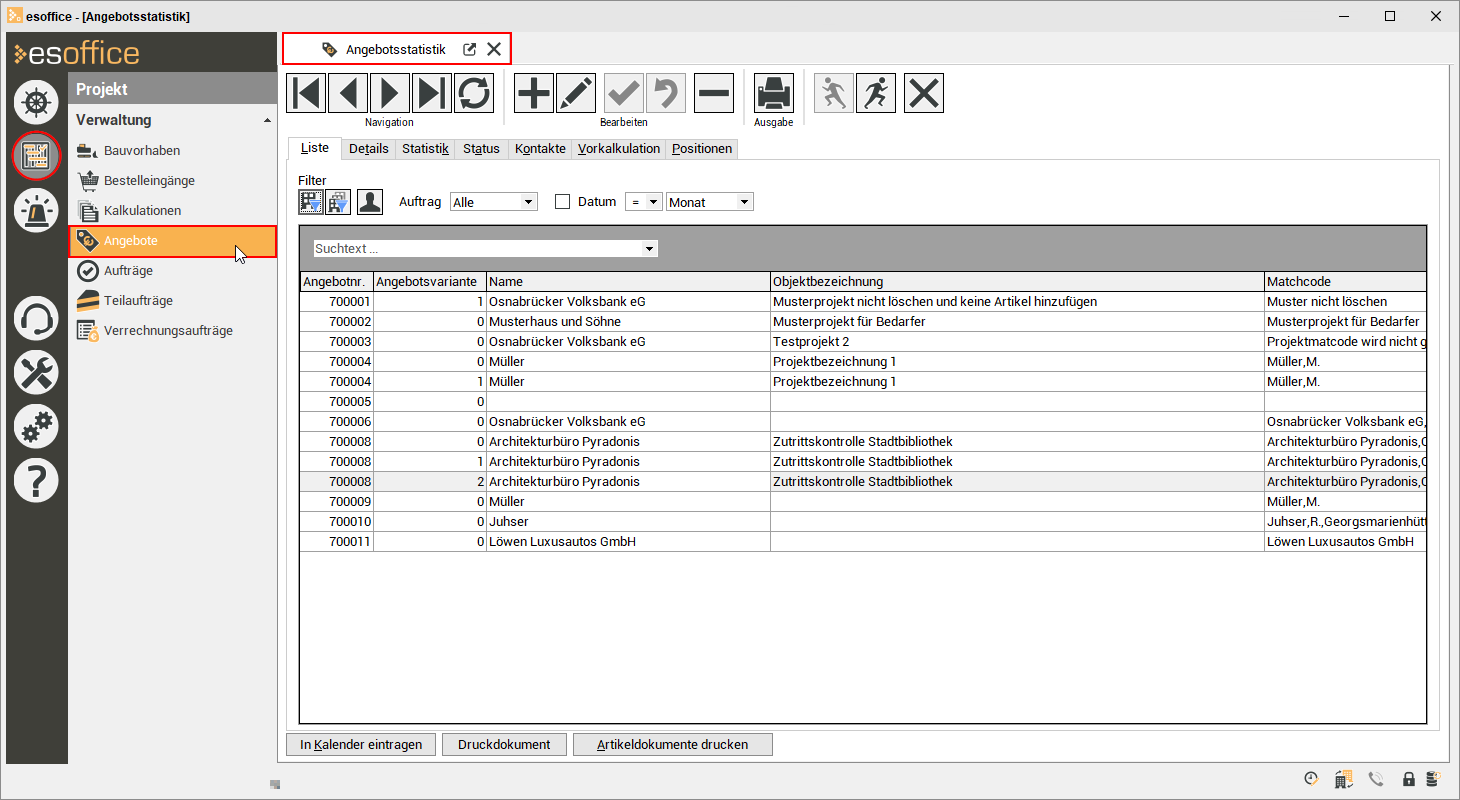Undo changes with curved arrow icon
Screen dimensions: 1460x800
tap(666, 93)
